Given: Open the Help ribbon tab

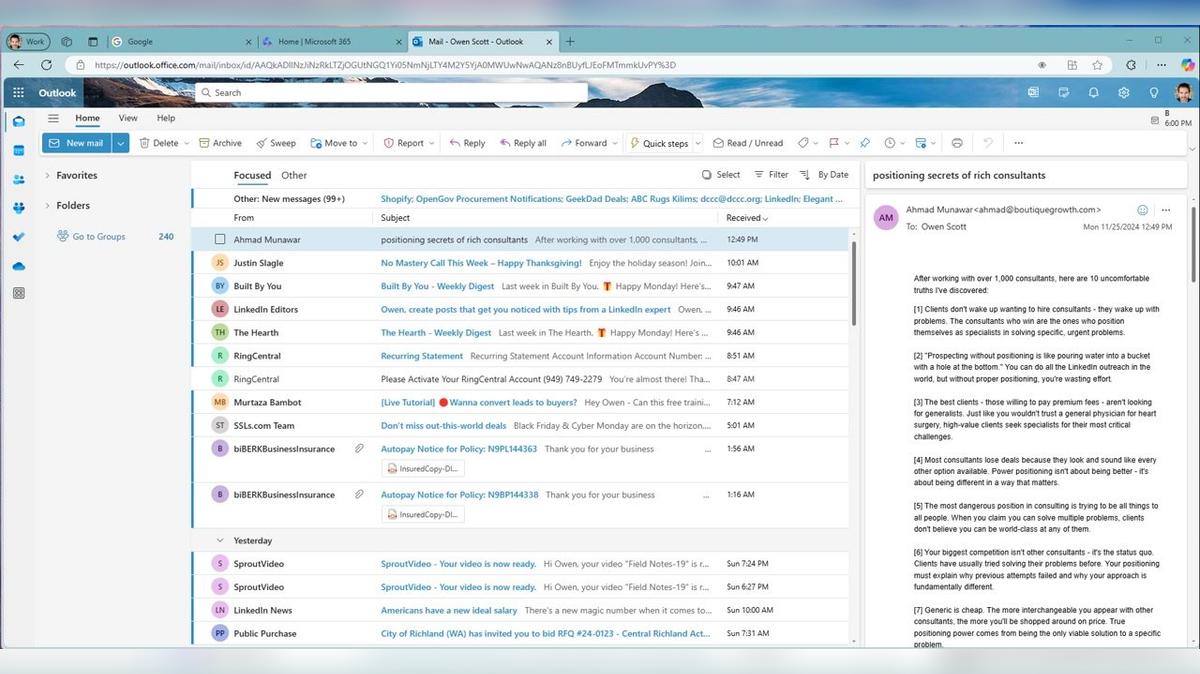Looking at the screenshot, I should (x=166, y=118).
